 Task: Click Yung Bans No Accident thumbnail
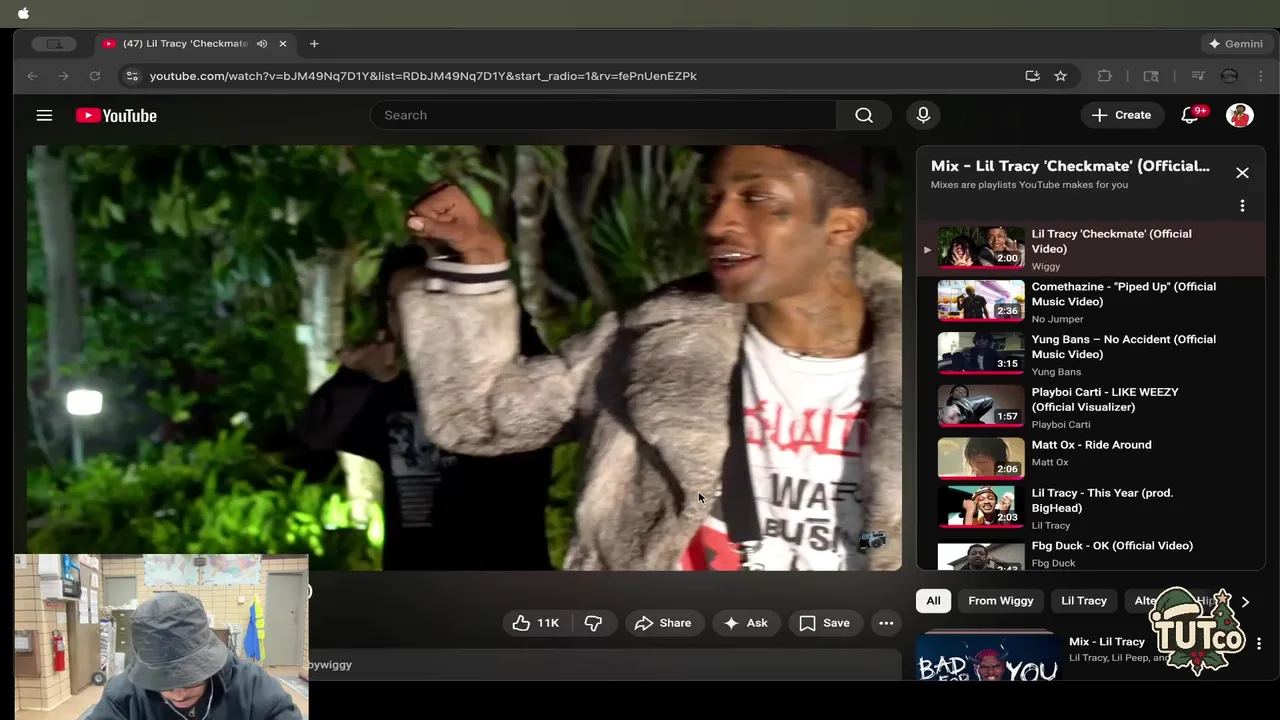coord(981,354)
